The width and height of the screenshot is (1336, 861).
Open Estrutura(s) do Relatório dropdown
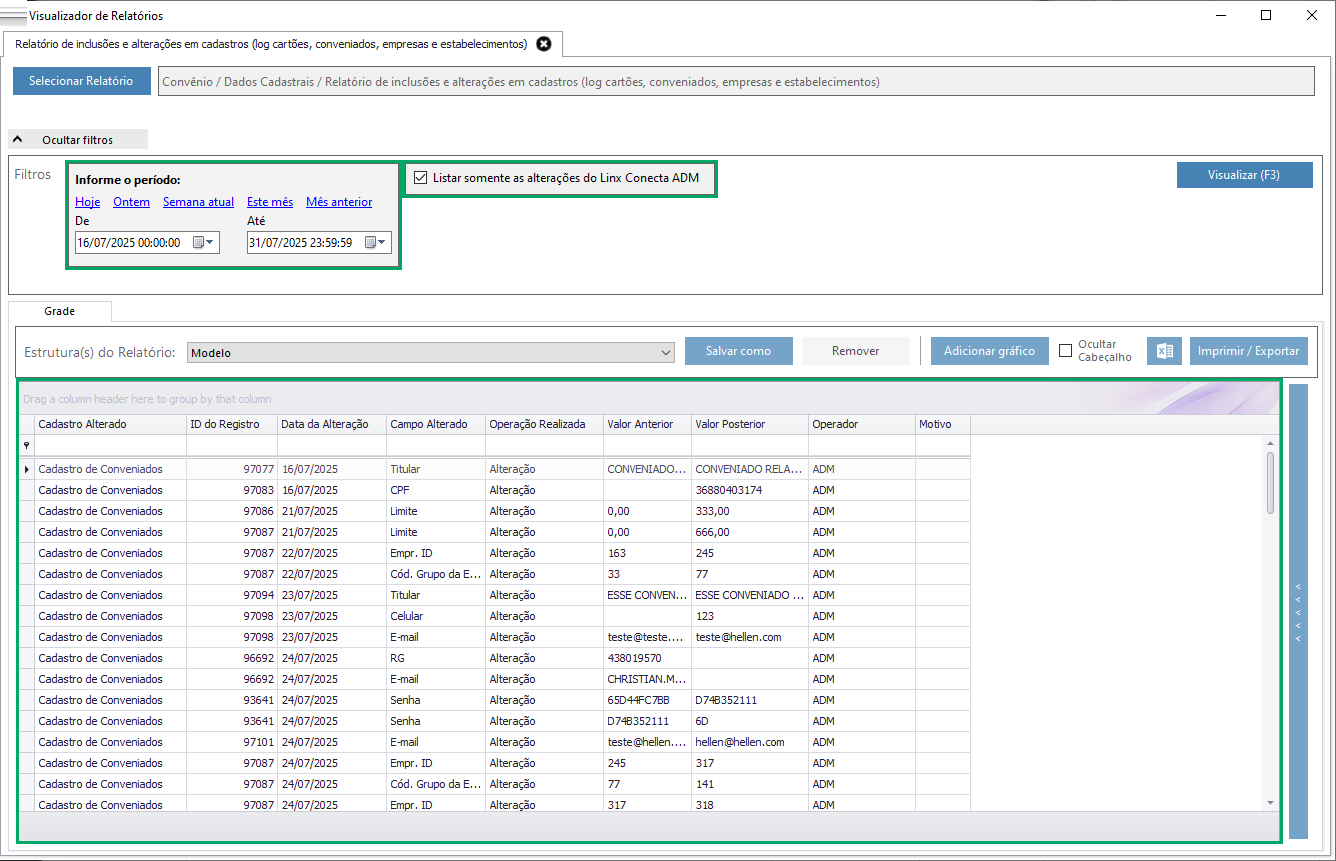667,352
